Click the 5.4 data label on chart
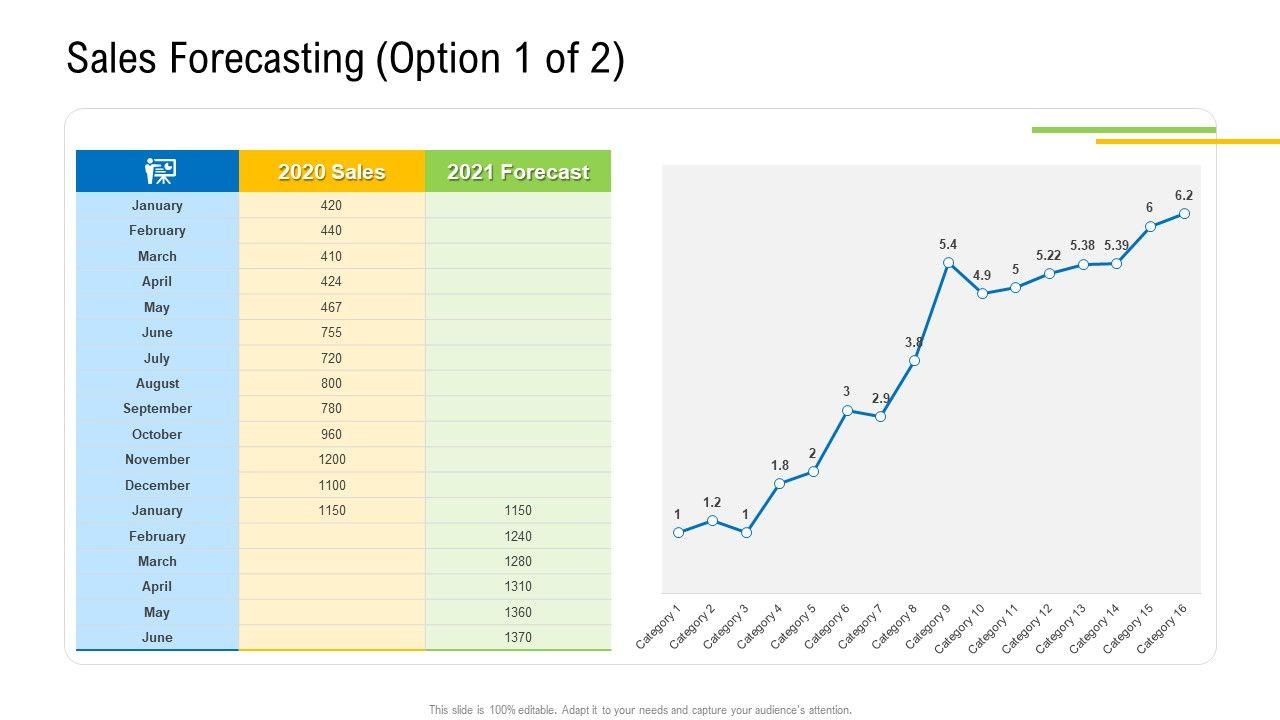The width and height of the screenshot is (1280, 720). coord(948,244)
